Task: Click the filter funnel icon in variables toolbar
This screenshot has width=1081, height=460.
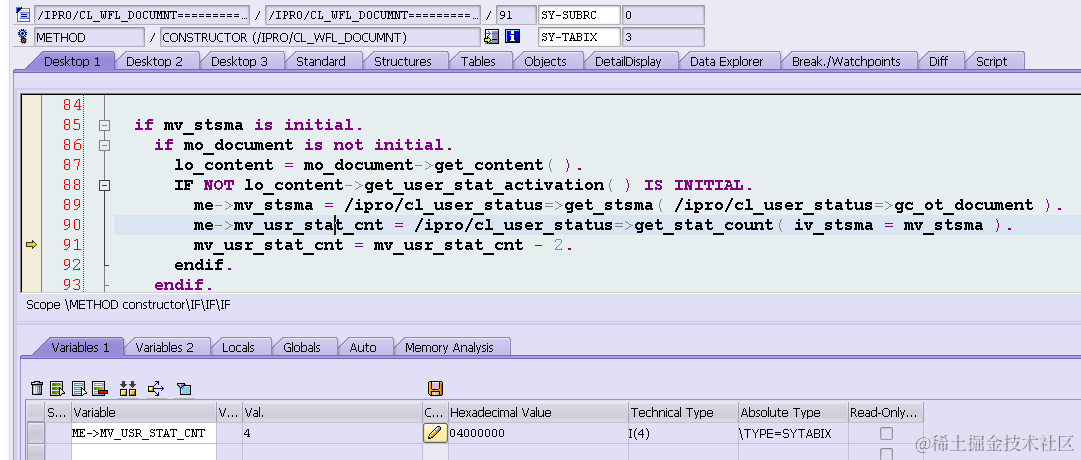Action: tap(183, 389)
